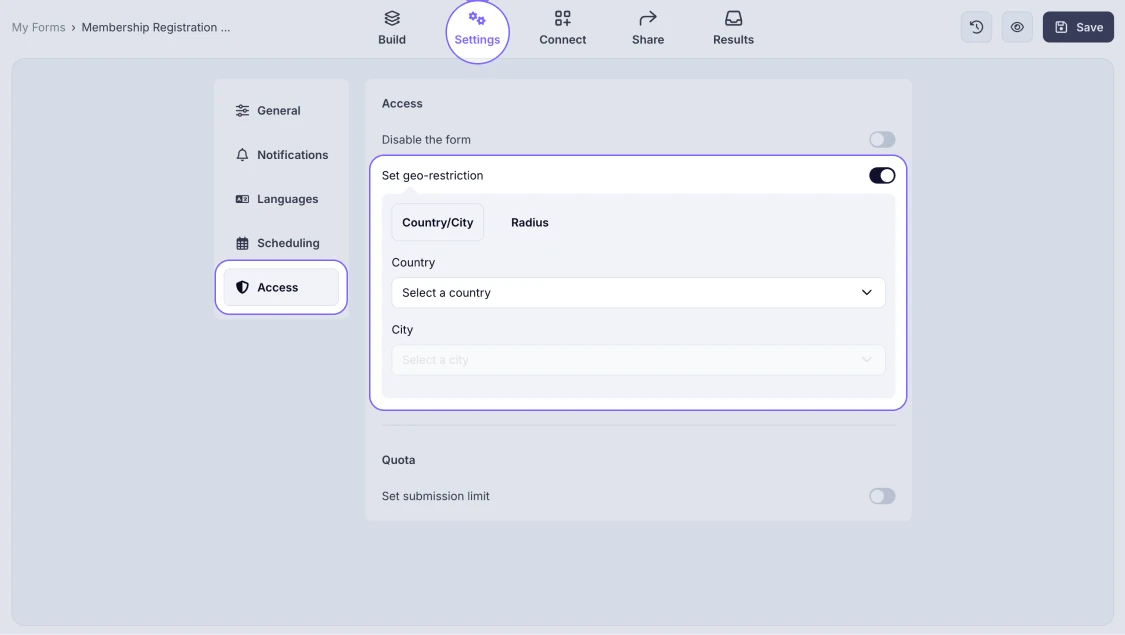Viewport: 1125px width, 635px height.
Task: Open Scheduling settings via the calendar icon
Action: 242,243
